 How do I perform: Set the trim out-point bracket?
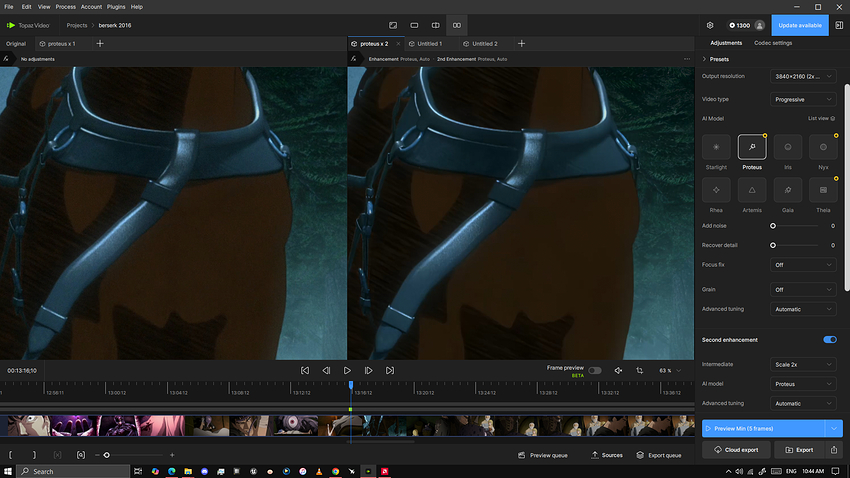tap(34, 455)
